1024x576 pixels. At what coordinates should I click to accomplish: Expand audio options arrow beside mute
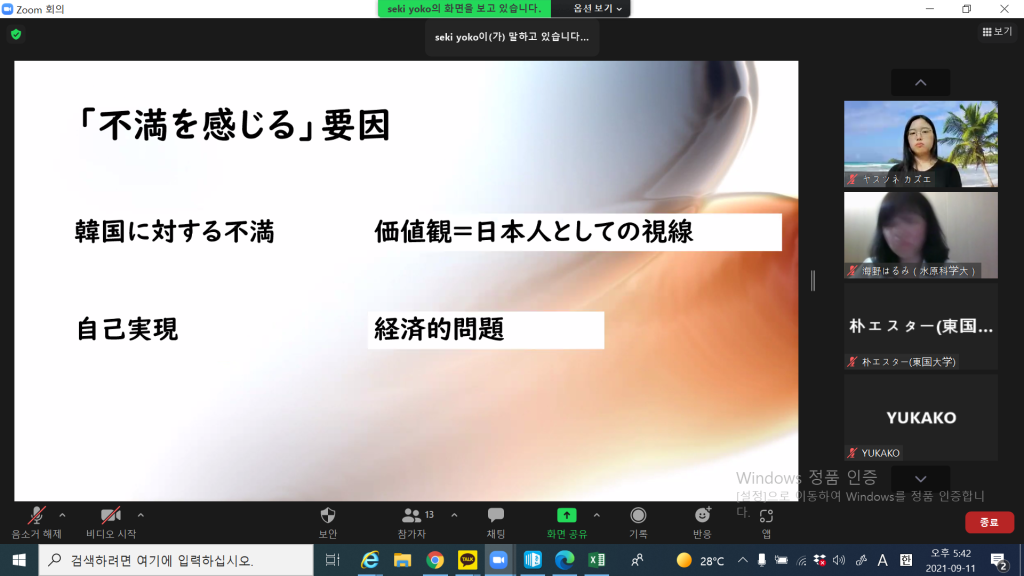click(x=62, y=515)
